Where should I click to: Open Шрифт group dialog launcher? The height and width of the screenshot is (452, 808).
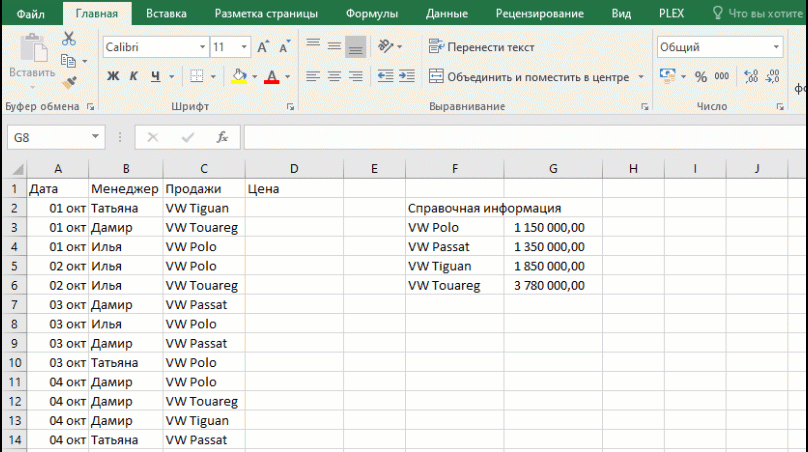click(x=291, y=107)
